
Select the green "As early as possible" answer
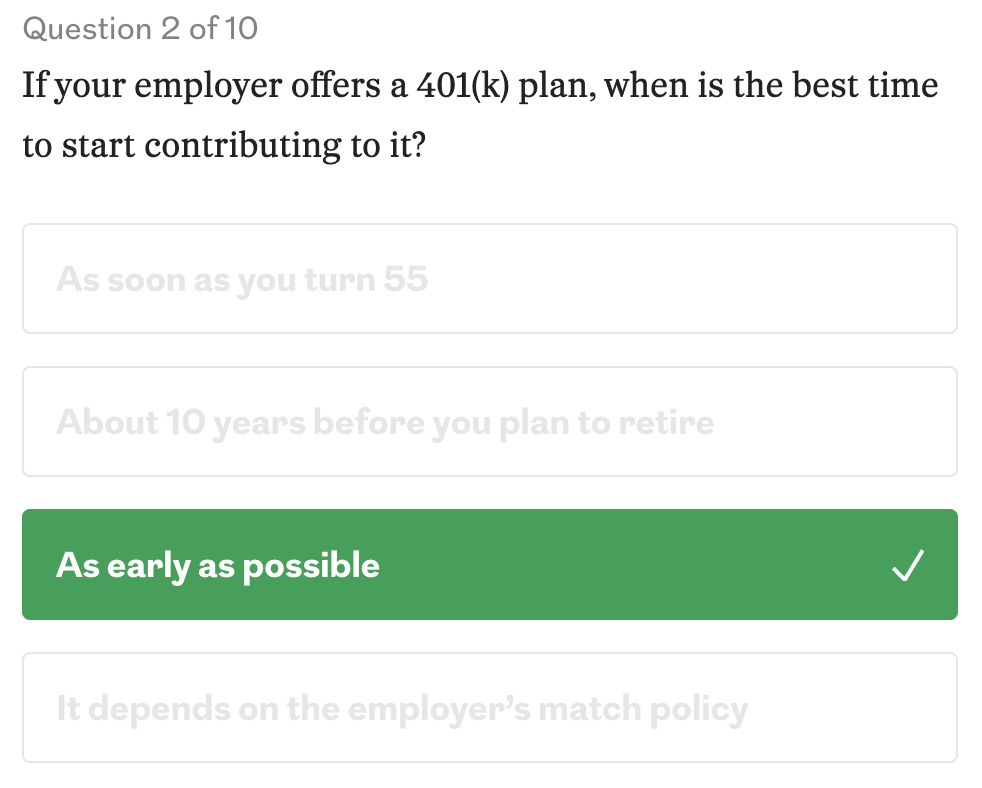pyautogui.click(x=489, y=565)
